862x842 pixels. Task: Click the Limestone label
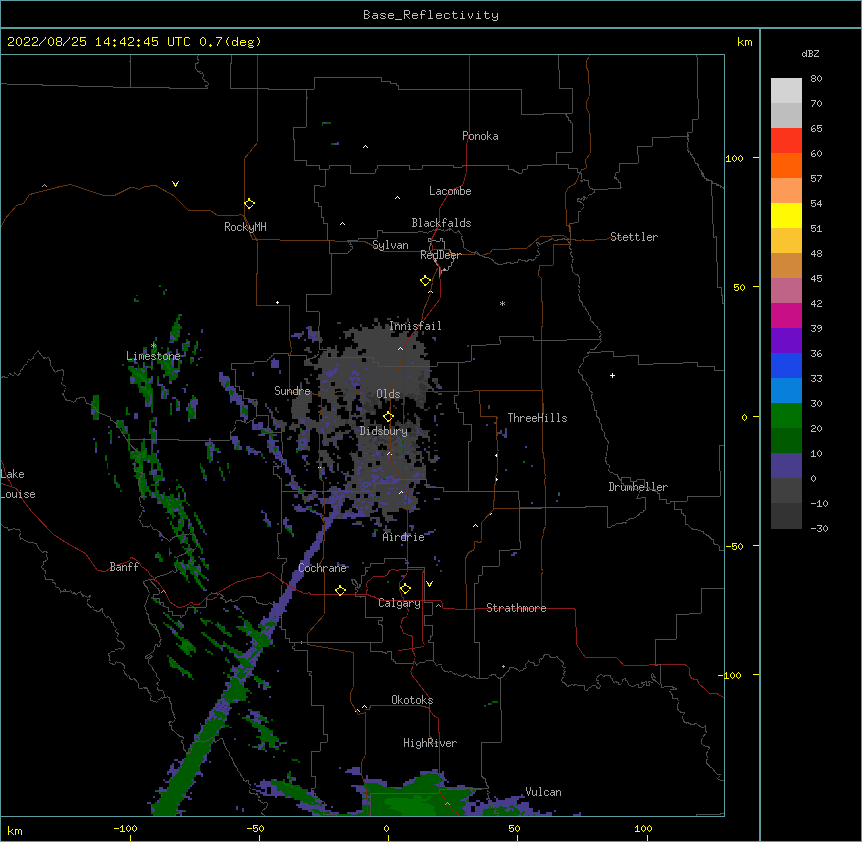pyautogui.click(x=153, y=356)
